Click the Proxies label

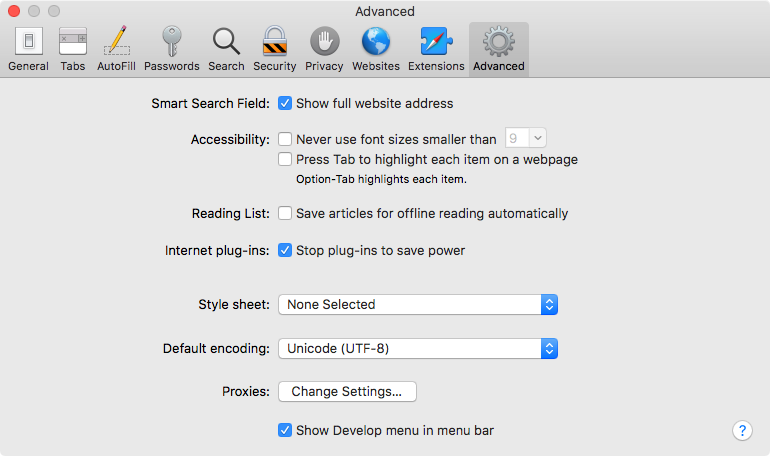click(246, 391)
